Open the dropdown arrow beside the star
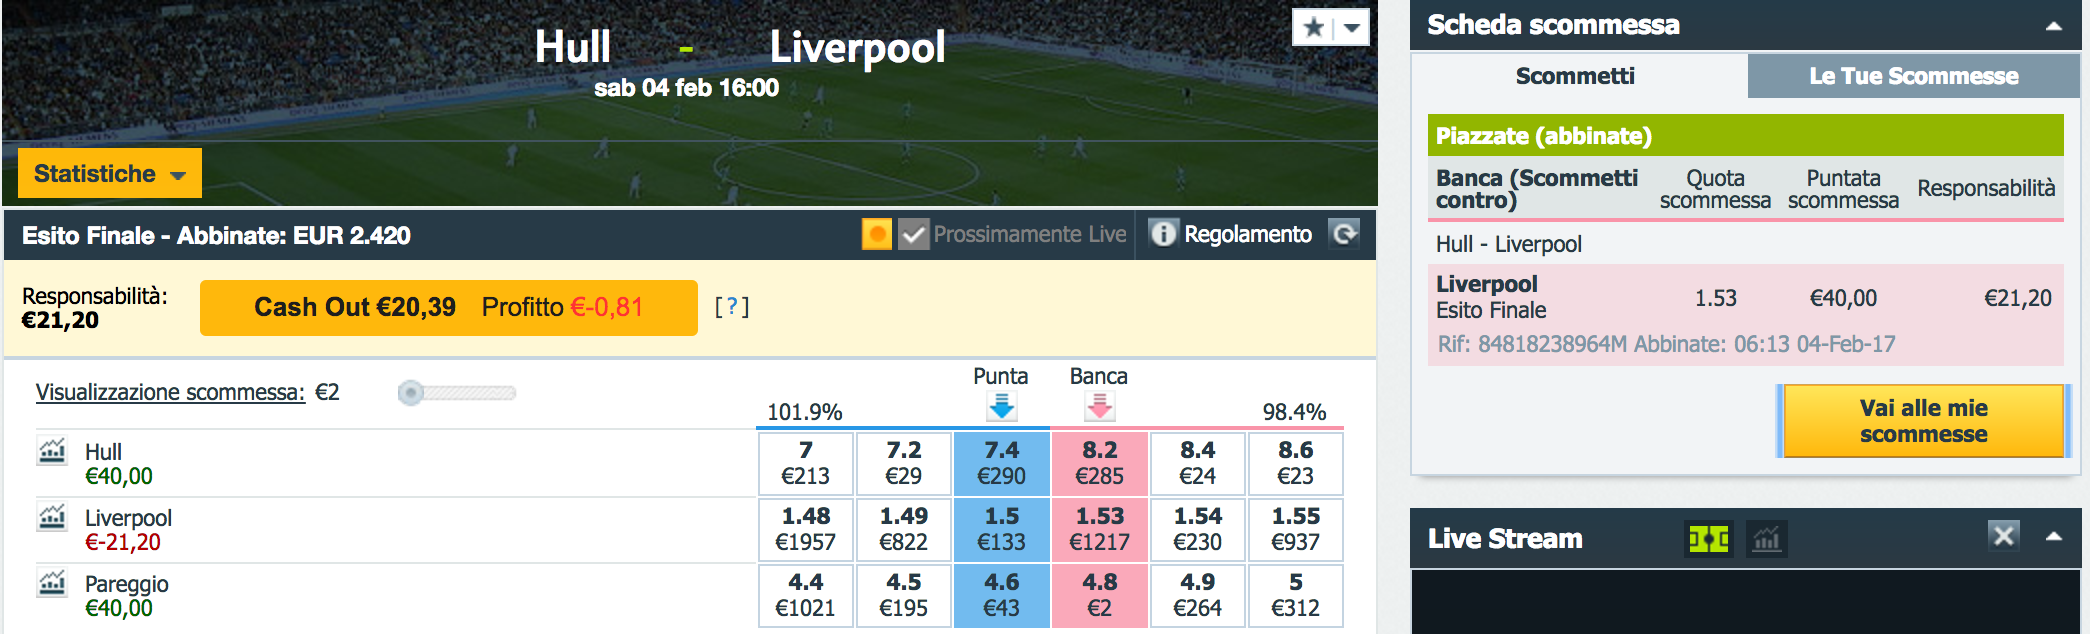 pos(1352,27)
